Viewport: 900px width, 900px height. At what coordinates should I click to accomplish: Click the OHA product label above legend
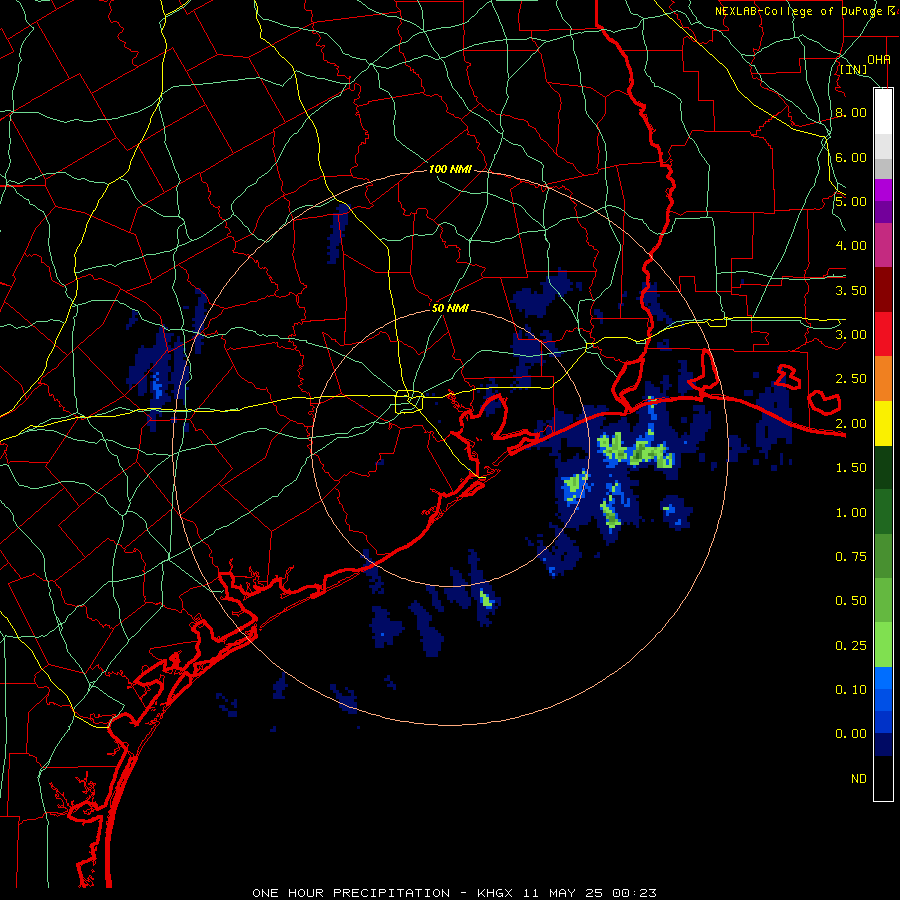coord(878,59)
